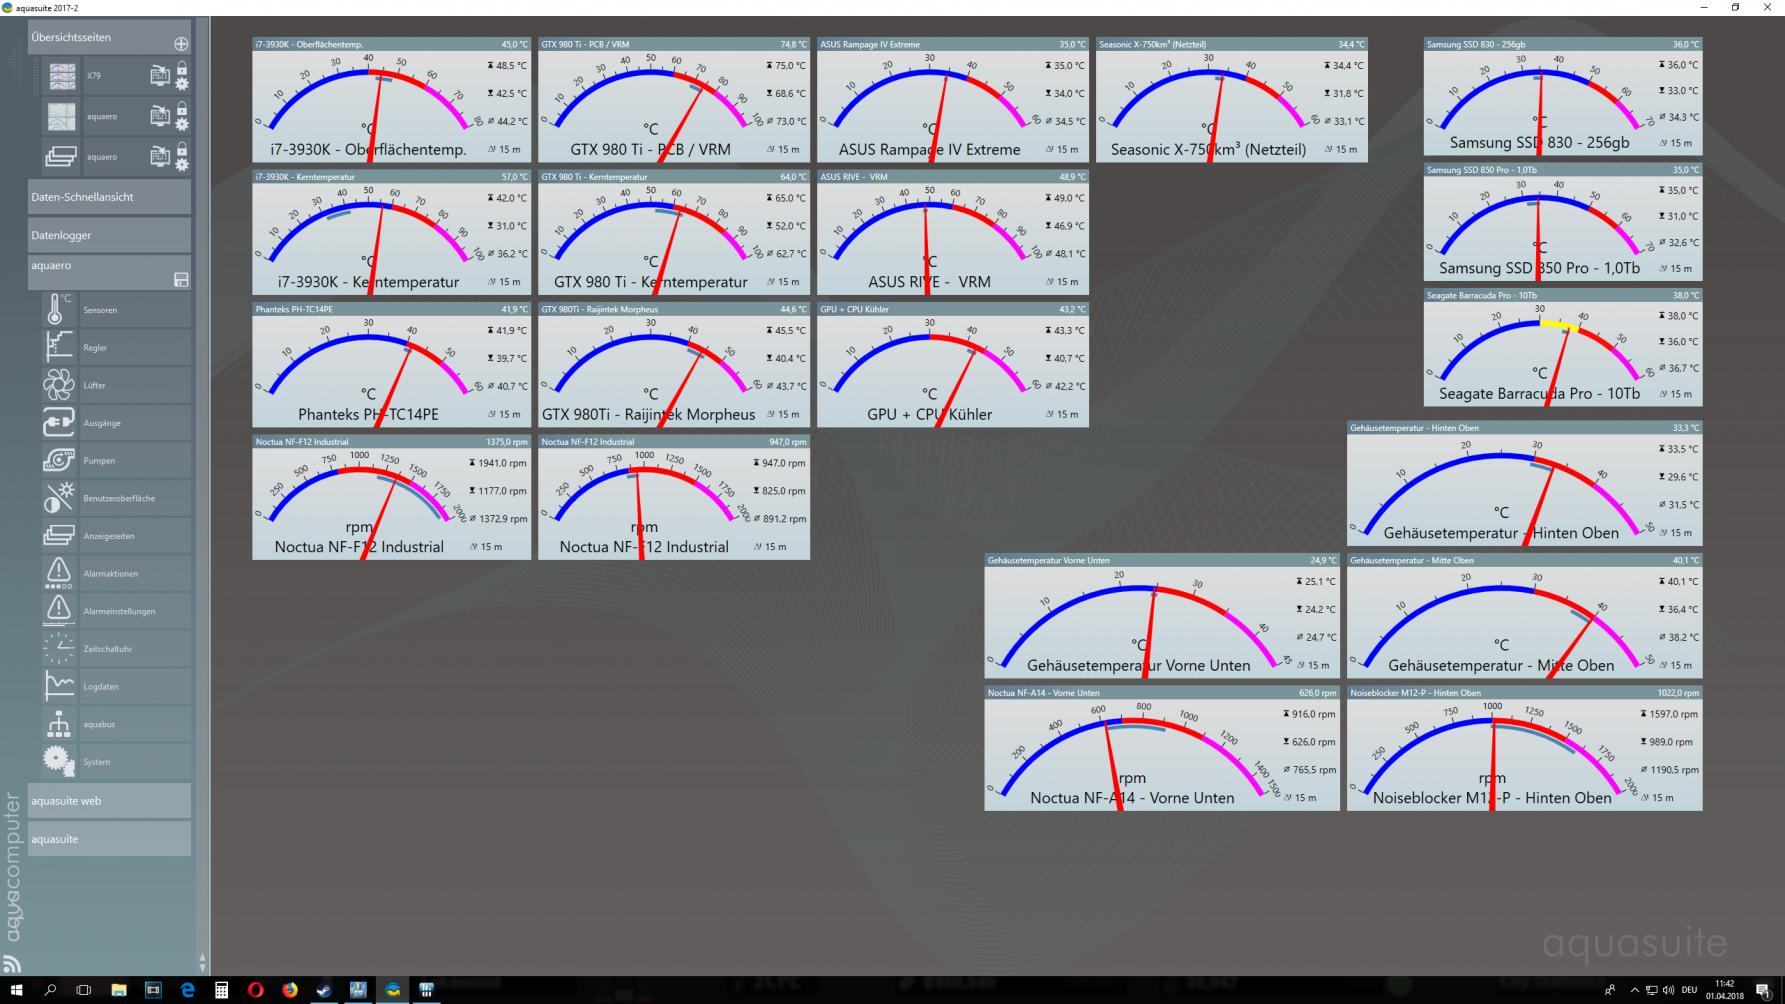This screenshot has height=1004, width=1785.
Task: Select the Seasonic X-750km³ Netzteil gauge
Action: [x=1231, y=100]
